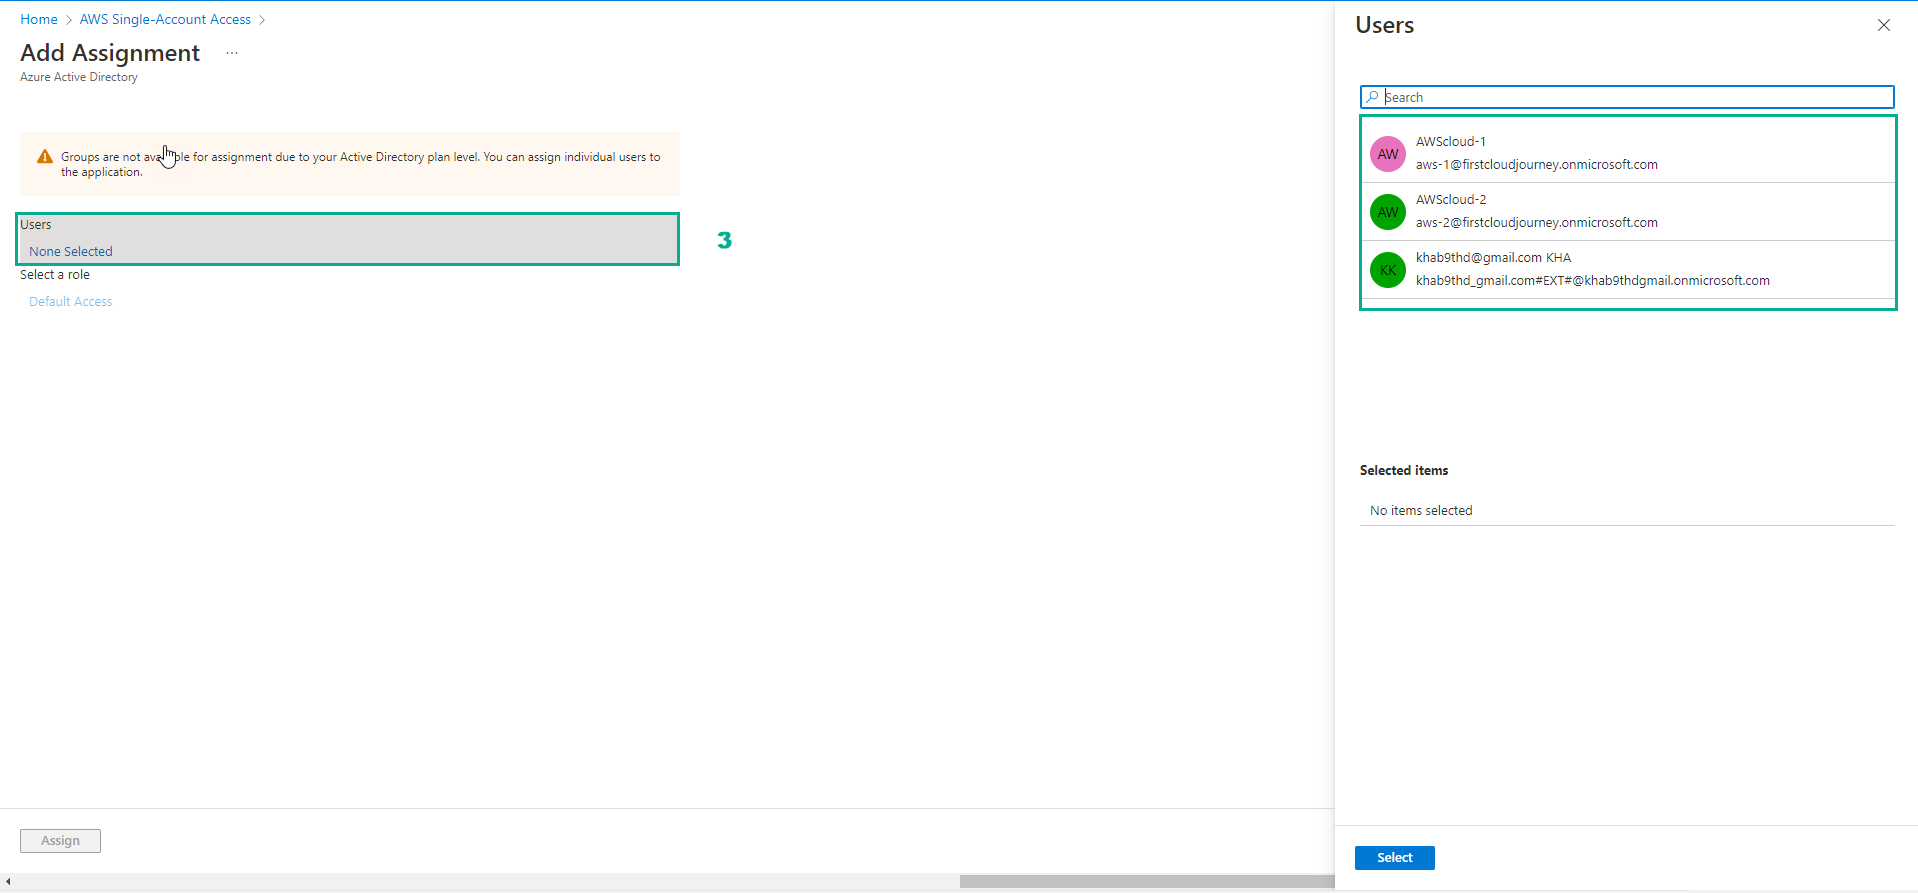Click the scrollbar left arrow

pyautogui.click(x=8, y=882)
